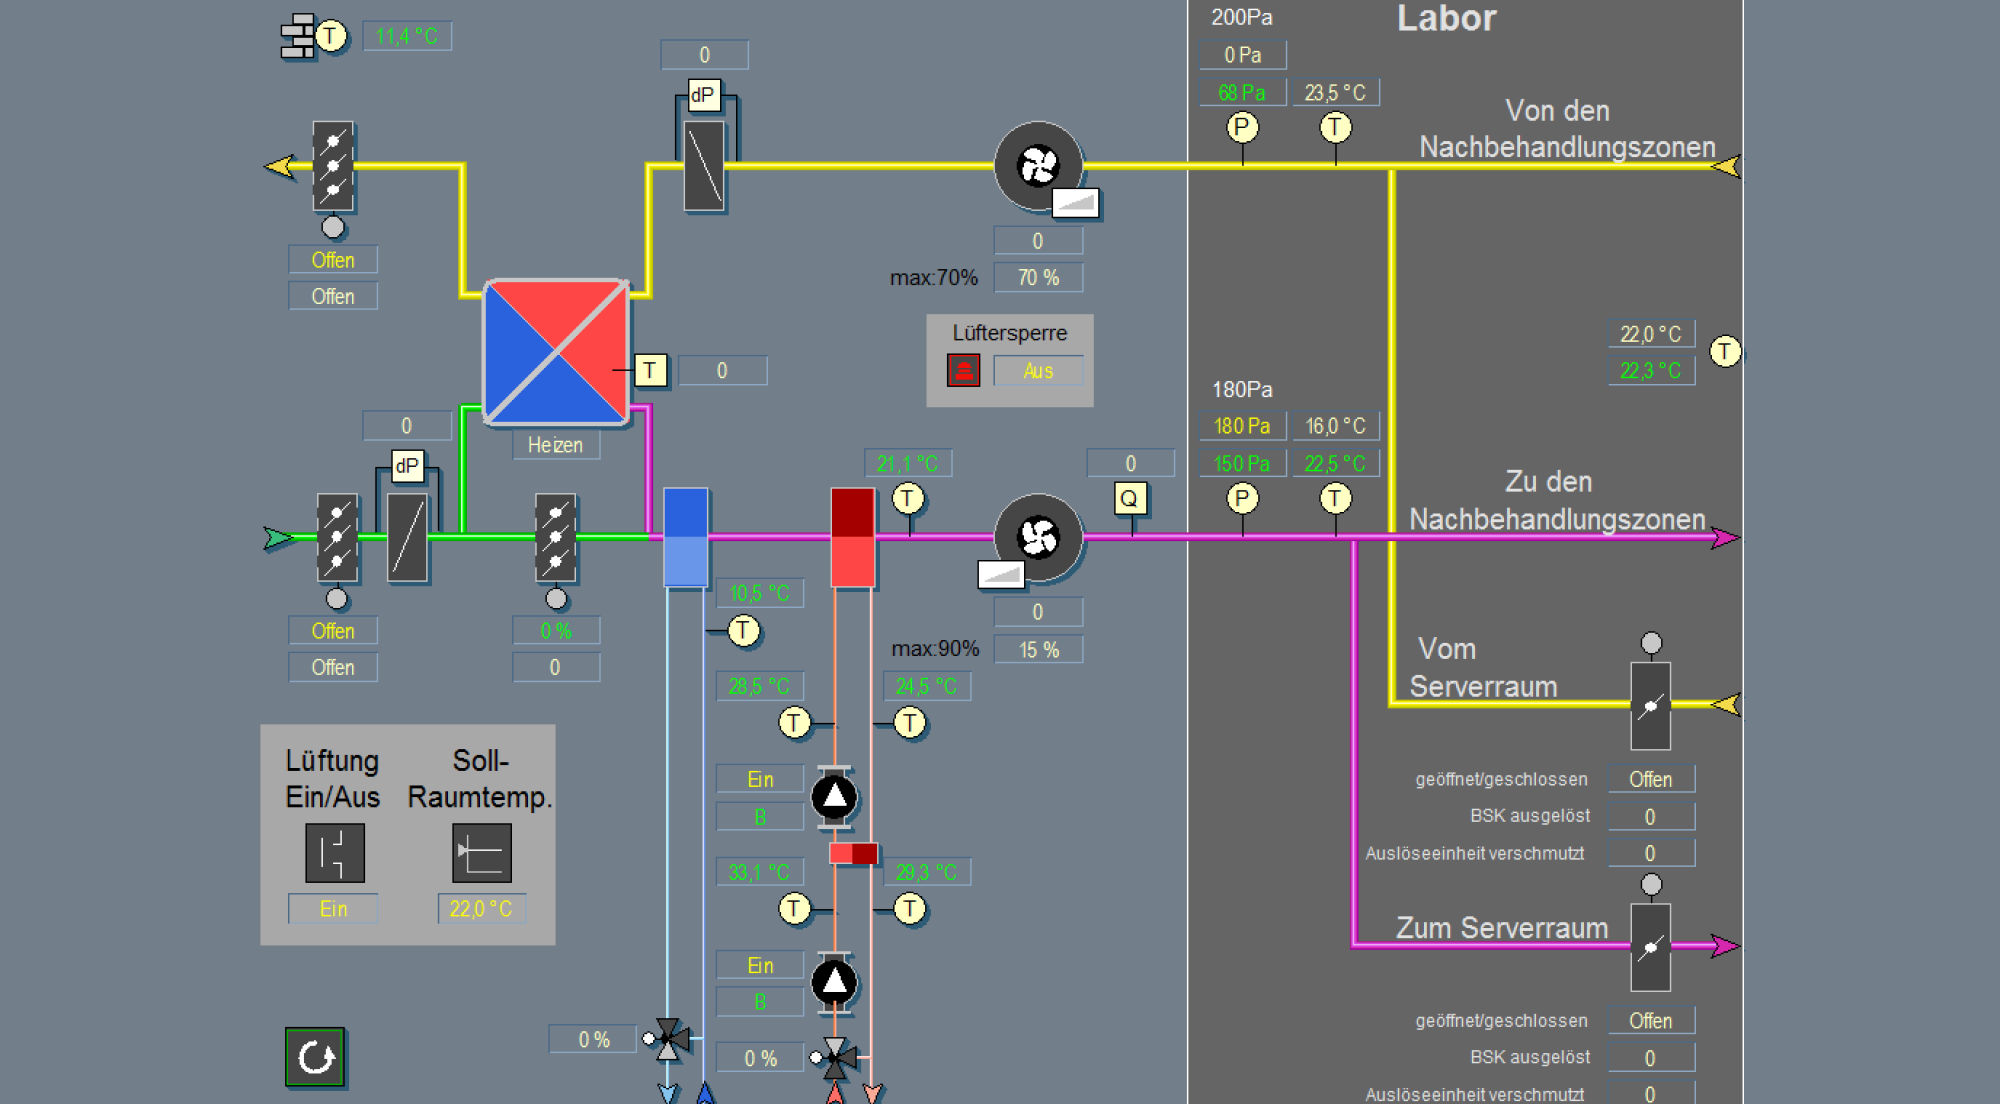
Task: Click the Zum Serverraum Offen status field
Action: tap(1650, 1021)
